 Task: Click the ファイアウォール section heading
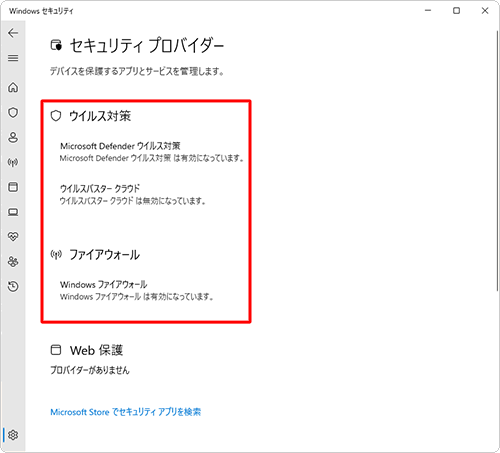(104, 255)
